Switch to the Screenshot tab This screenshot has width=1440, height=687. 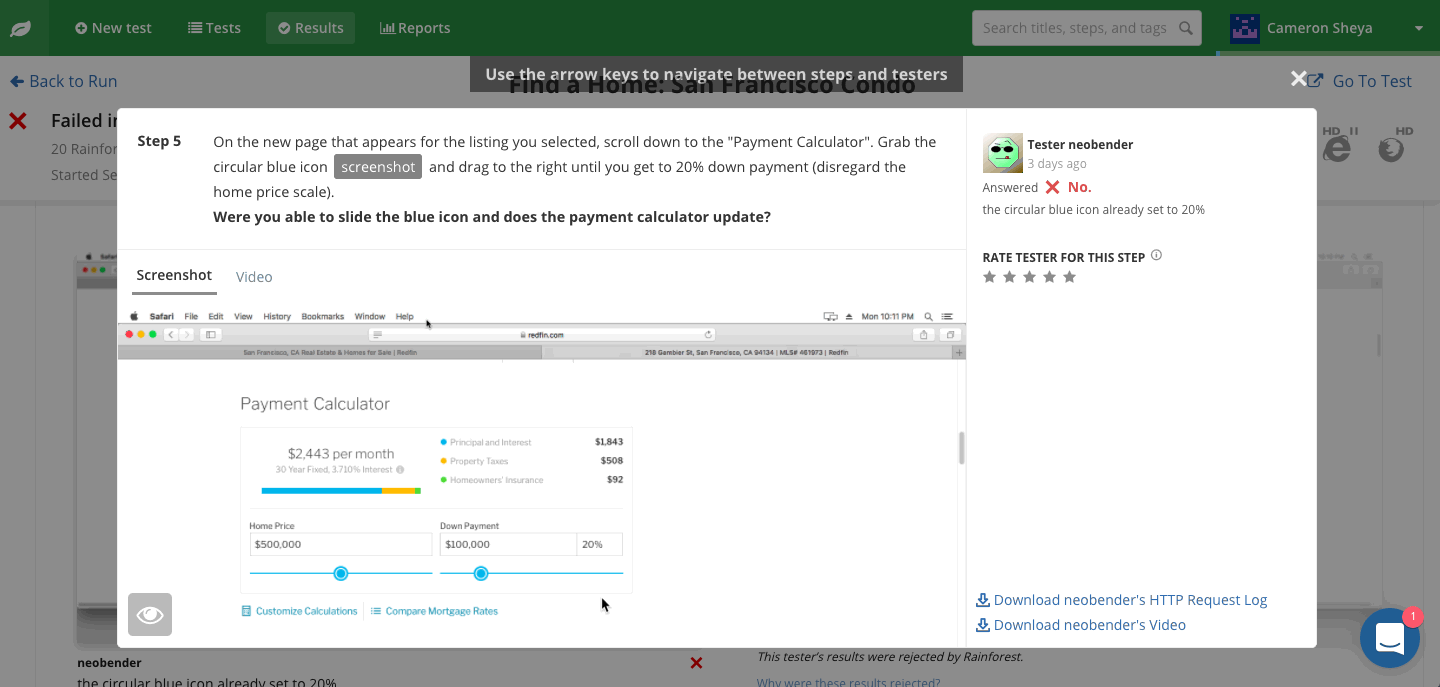click(174, 276)
